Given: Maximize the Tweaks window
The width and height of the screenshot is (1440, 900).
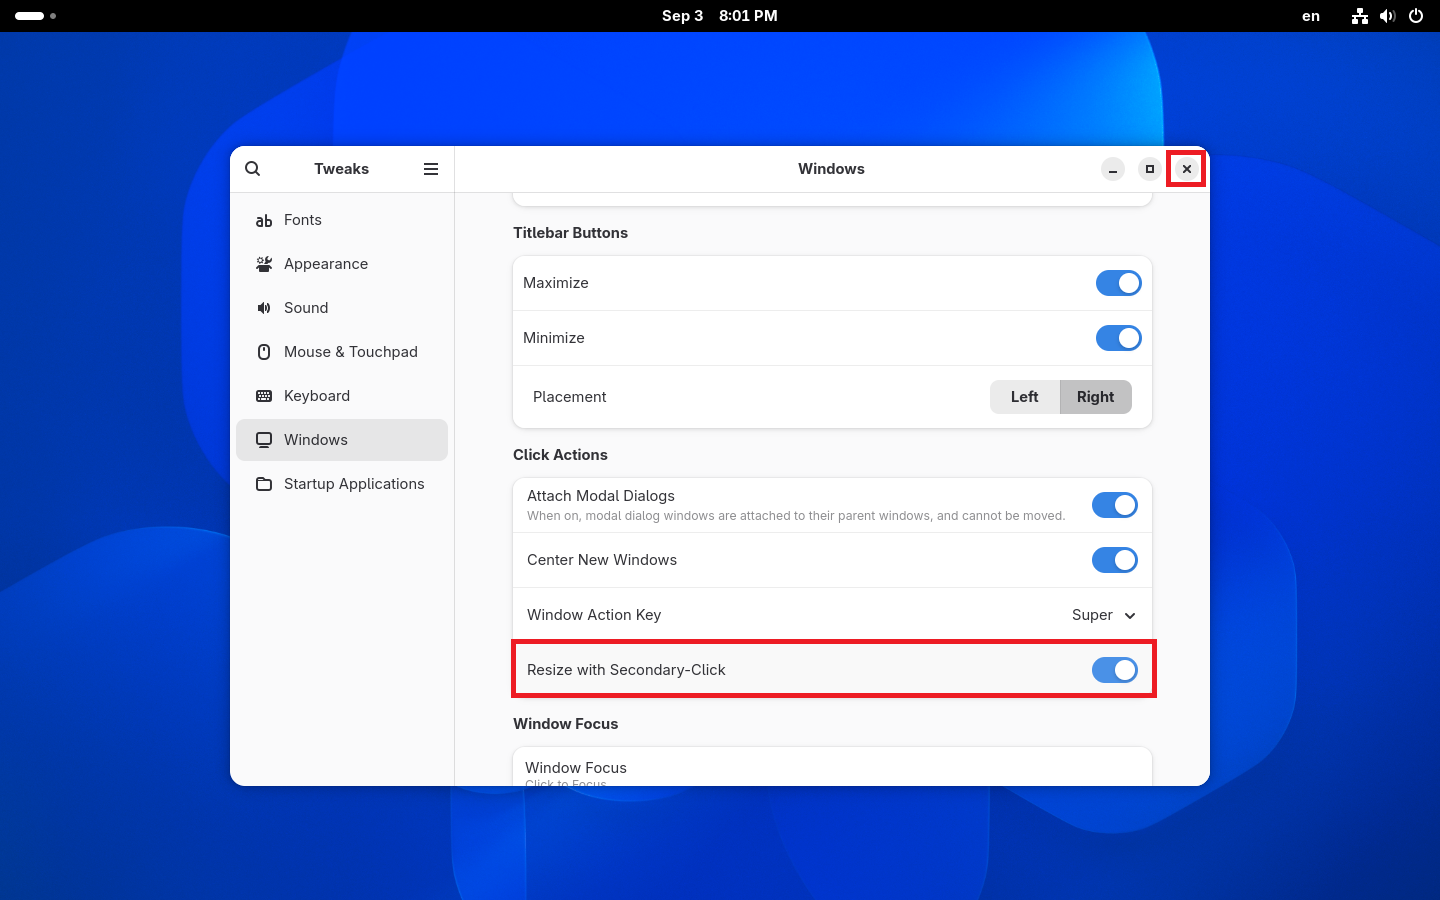Looking at the screenshot, I should click(1150, 169).
